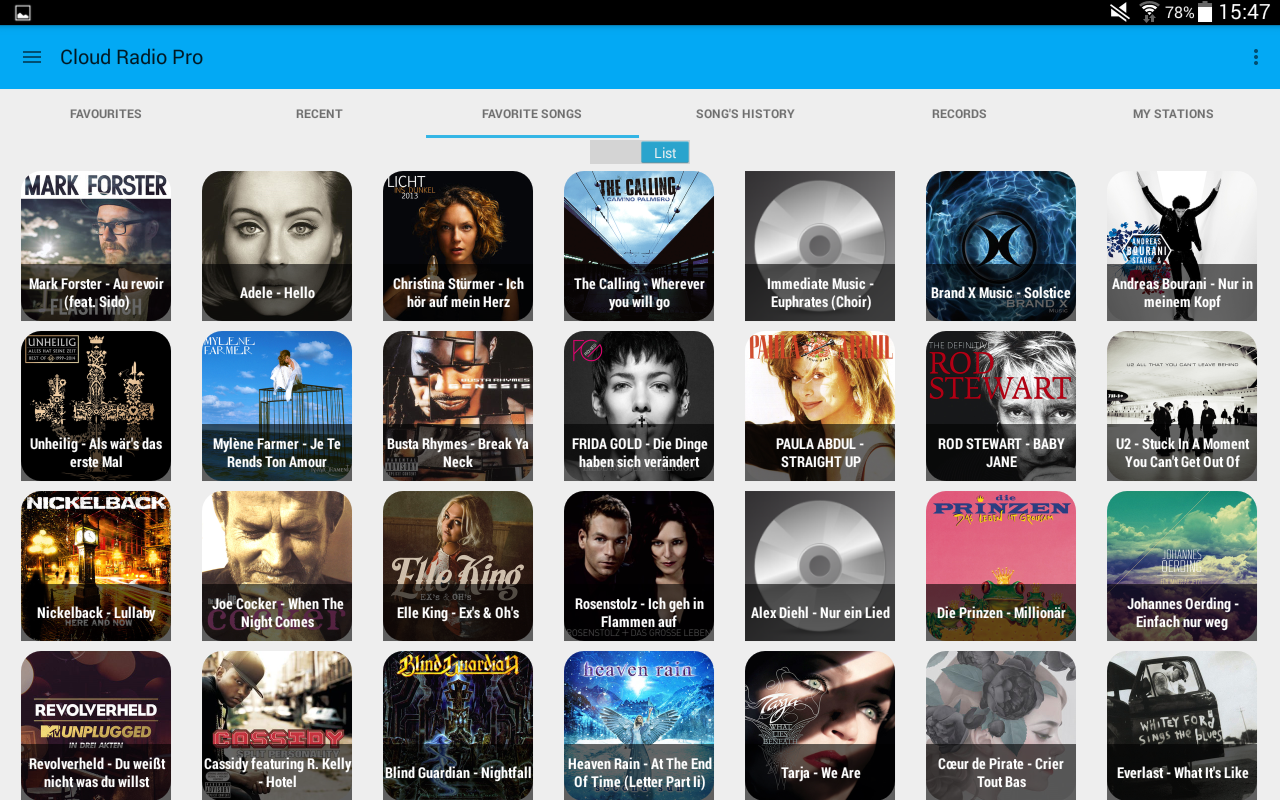Open the three-dot overflow menu
The width and height of the screenshot is (1280, 800).
click(x=1255, y=57)
